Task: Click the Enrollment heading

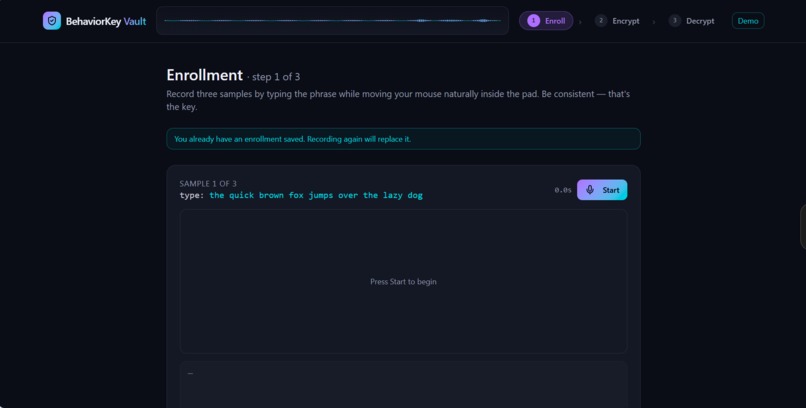Action: pyautogui.click(x=205, y=75)
